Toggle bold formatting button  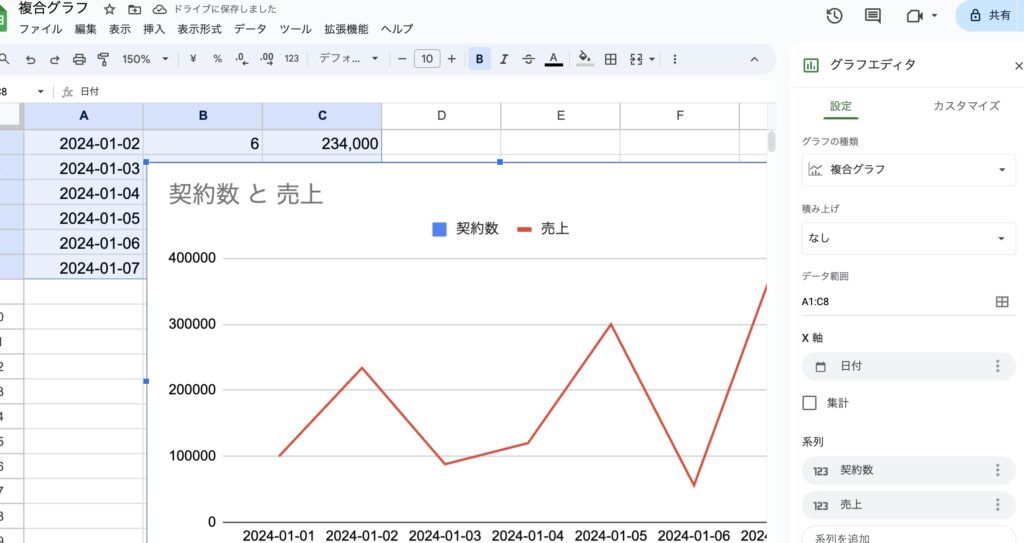coord(480,59)
